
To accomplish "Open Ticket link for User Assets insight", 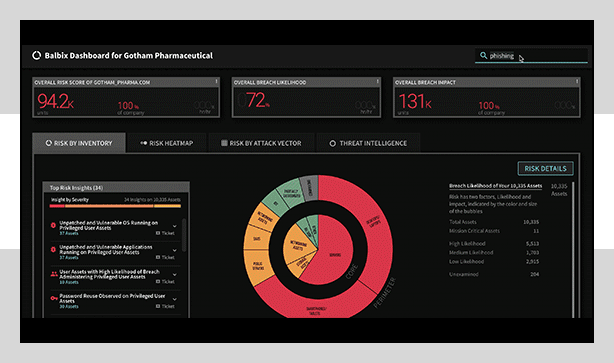I will click(x=165, y=282).
